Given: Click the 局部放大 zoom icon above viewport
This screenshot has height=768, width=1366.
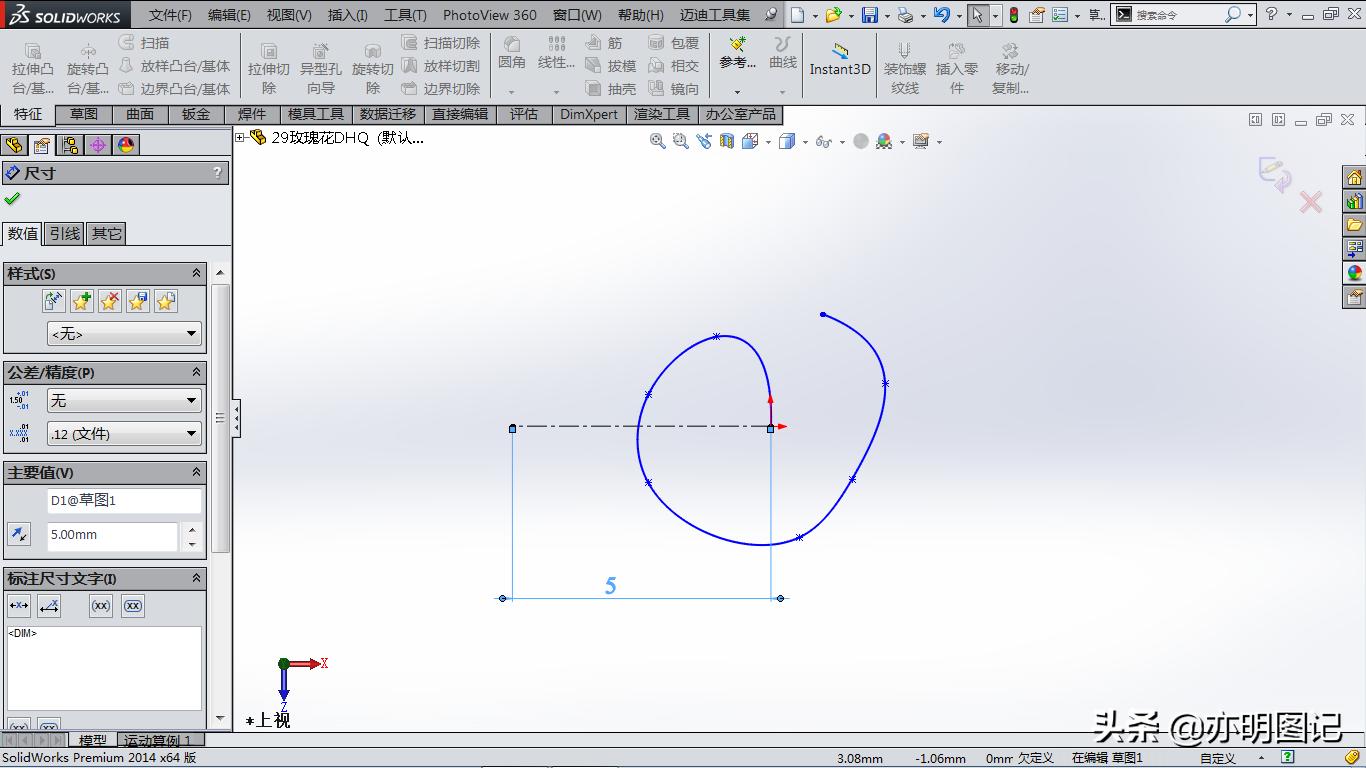Looking at the screenshot, I should (680, 141).
